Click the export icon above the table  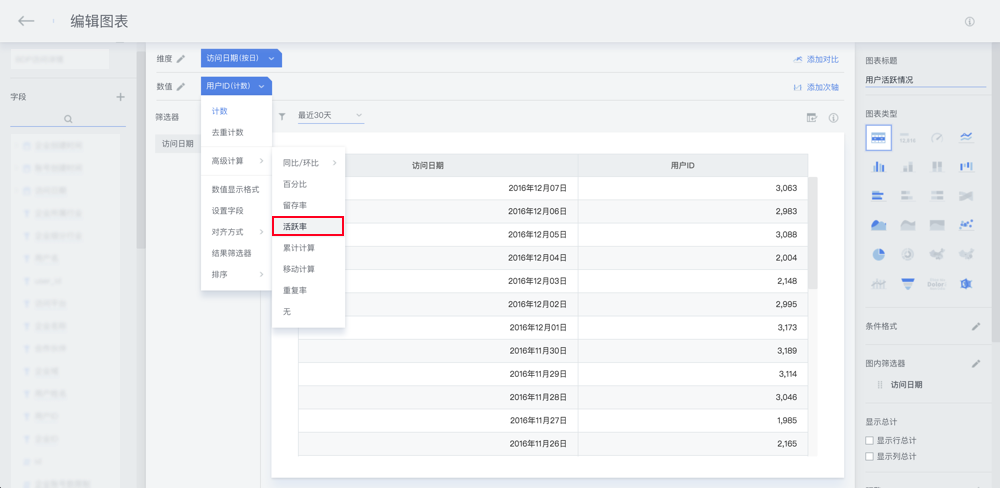[811, 117]
